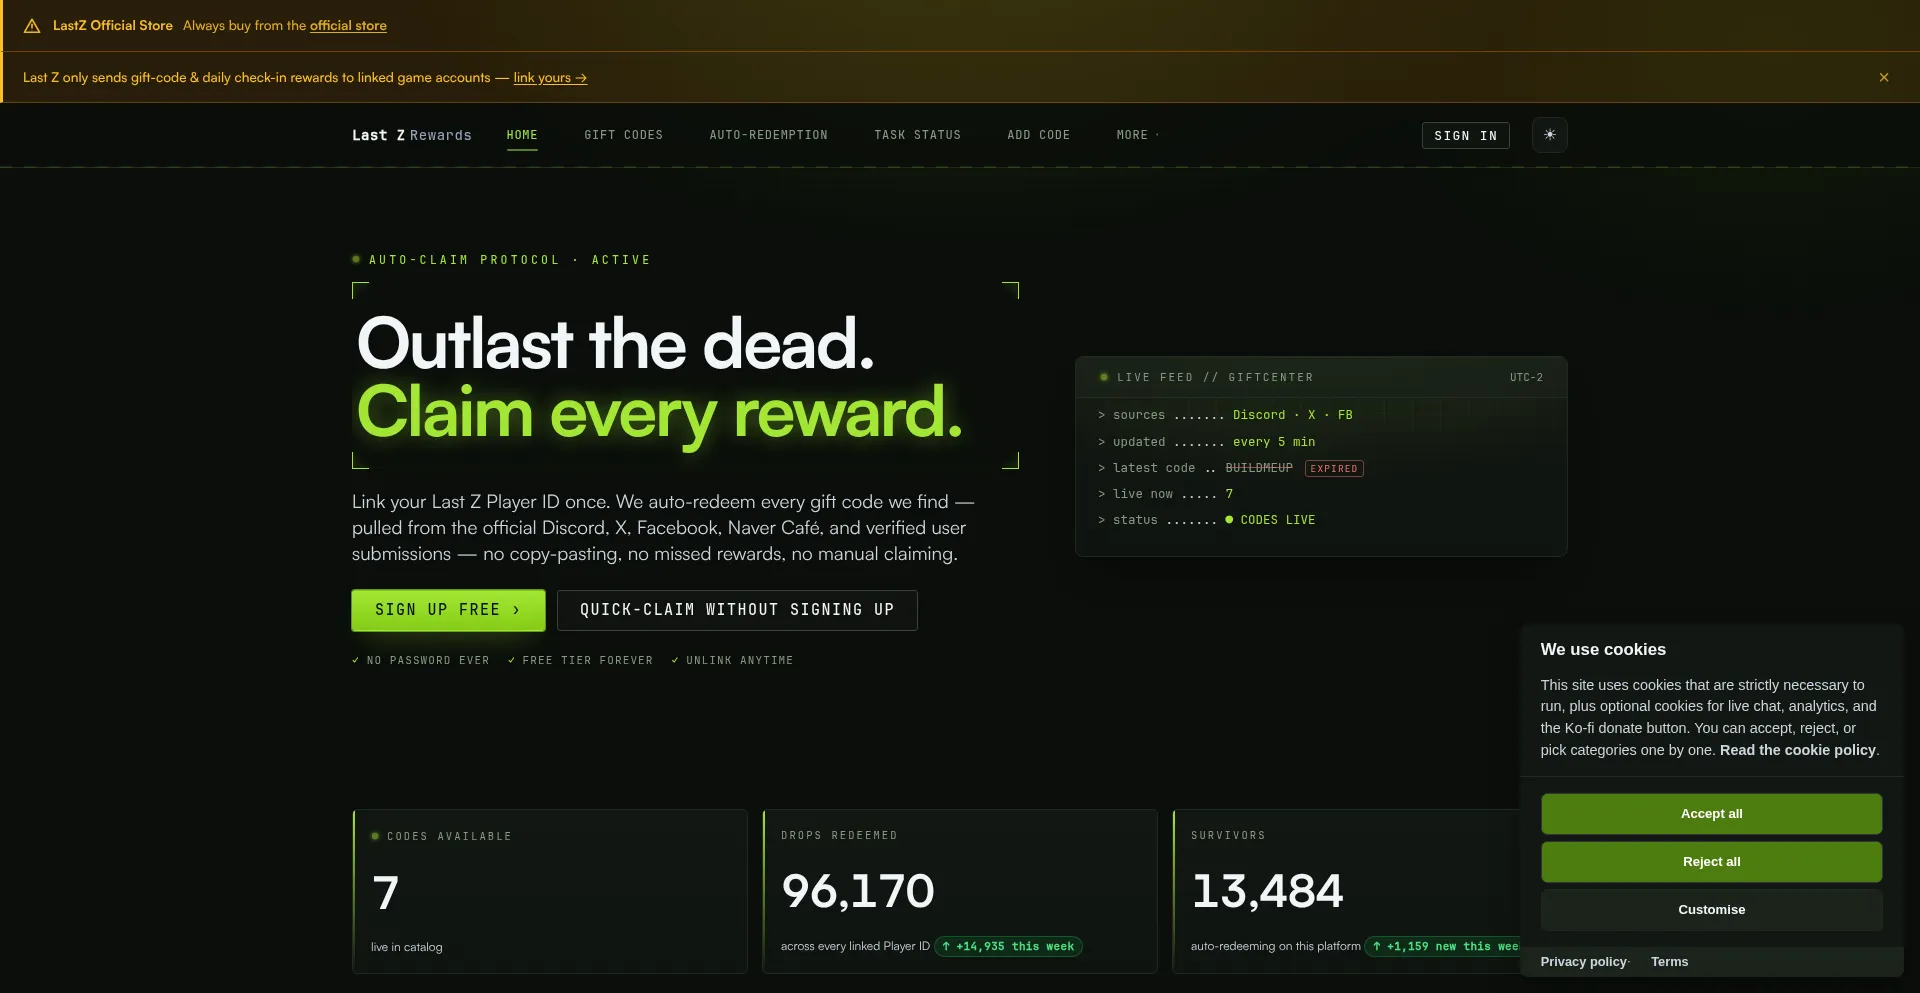Screen dimensions: 1920x993
Task: Expand the More dropdown menu
Action: click(x=1137, y=135)
